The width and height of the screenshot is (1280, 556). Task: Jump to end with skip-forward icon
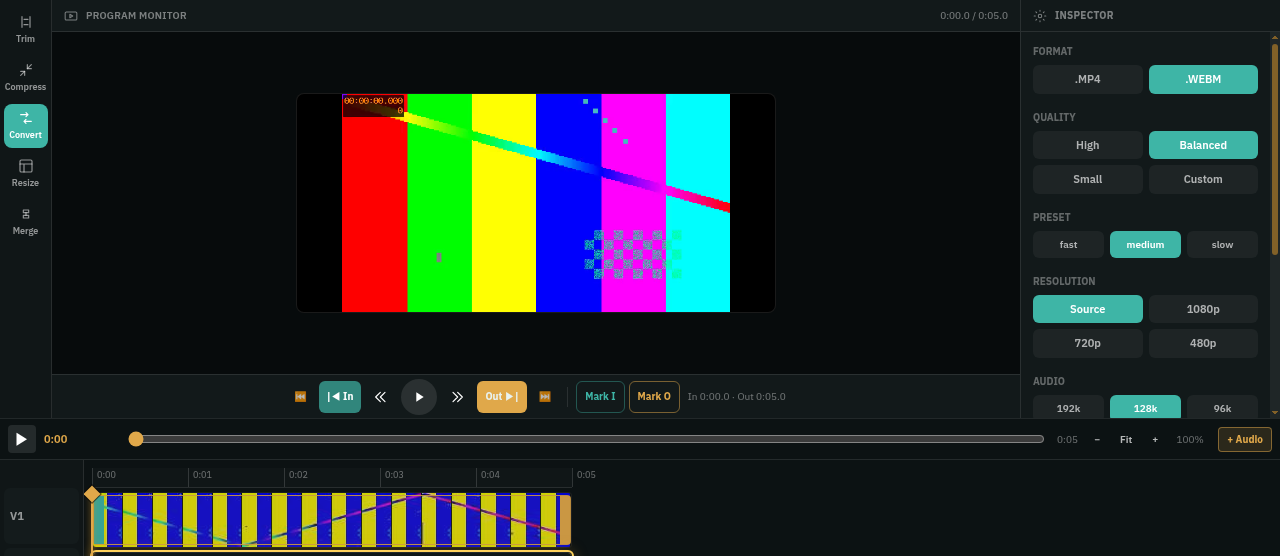point(545,397)
